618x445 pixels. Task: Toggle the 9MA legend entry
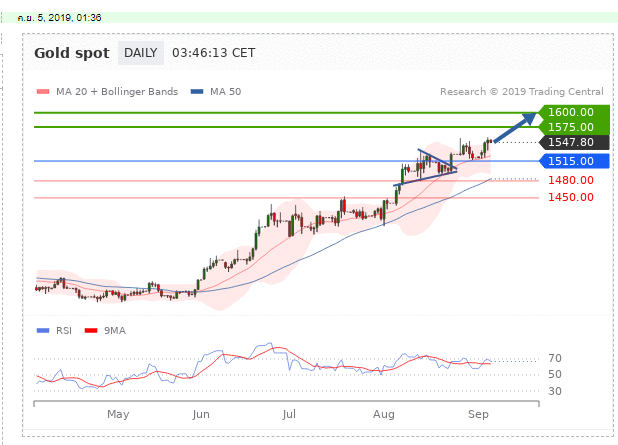click(x=114, y=330)
